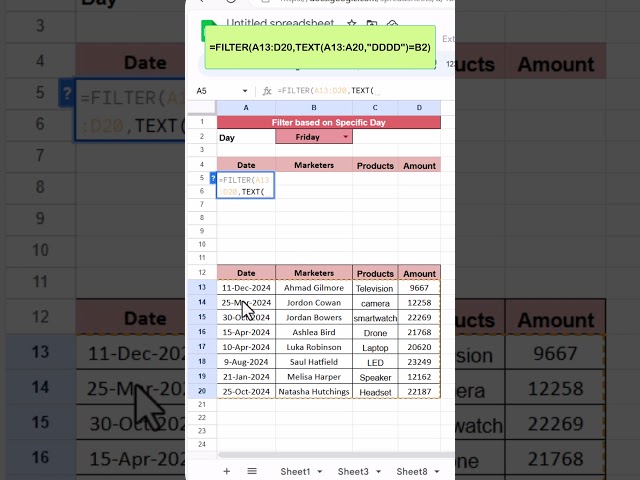Select the '11-Dec-2024' date cell
The height and width of the screenshot is (480, 640).
click(x=246, y=288)
